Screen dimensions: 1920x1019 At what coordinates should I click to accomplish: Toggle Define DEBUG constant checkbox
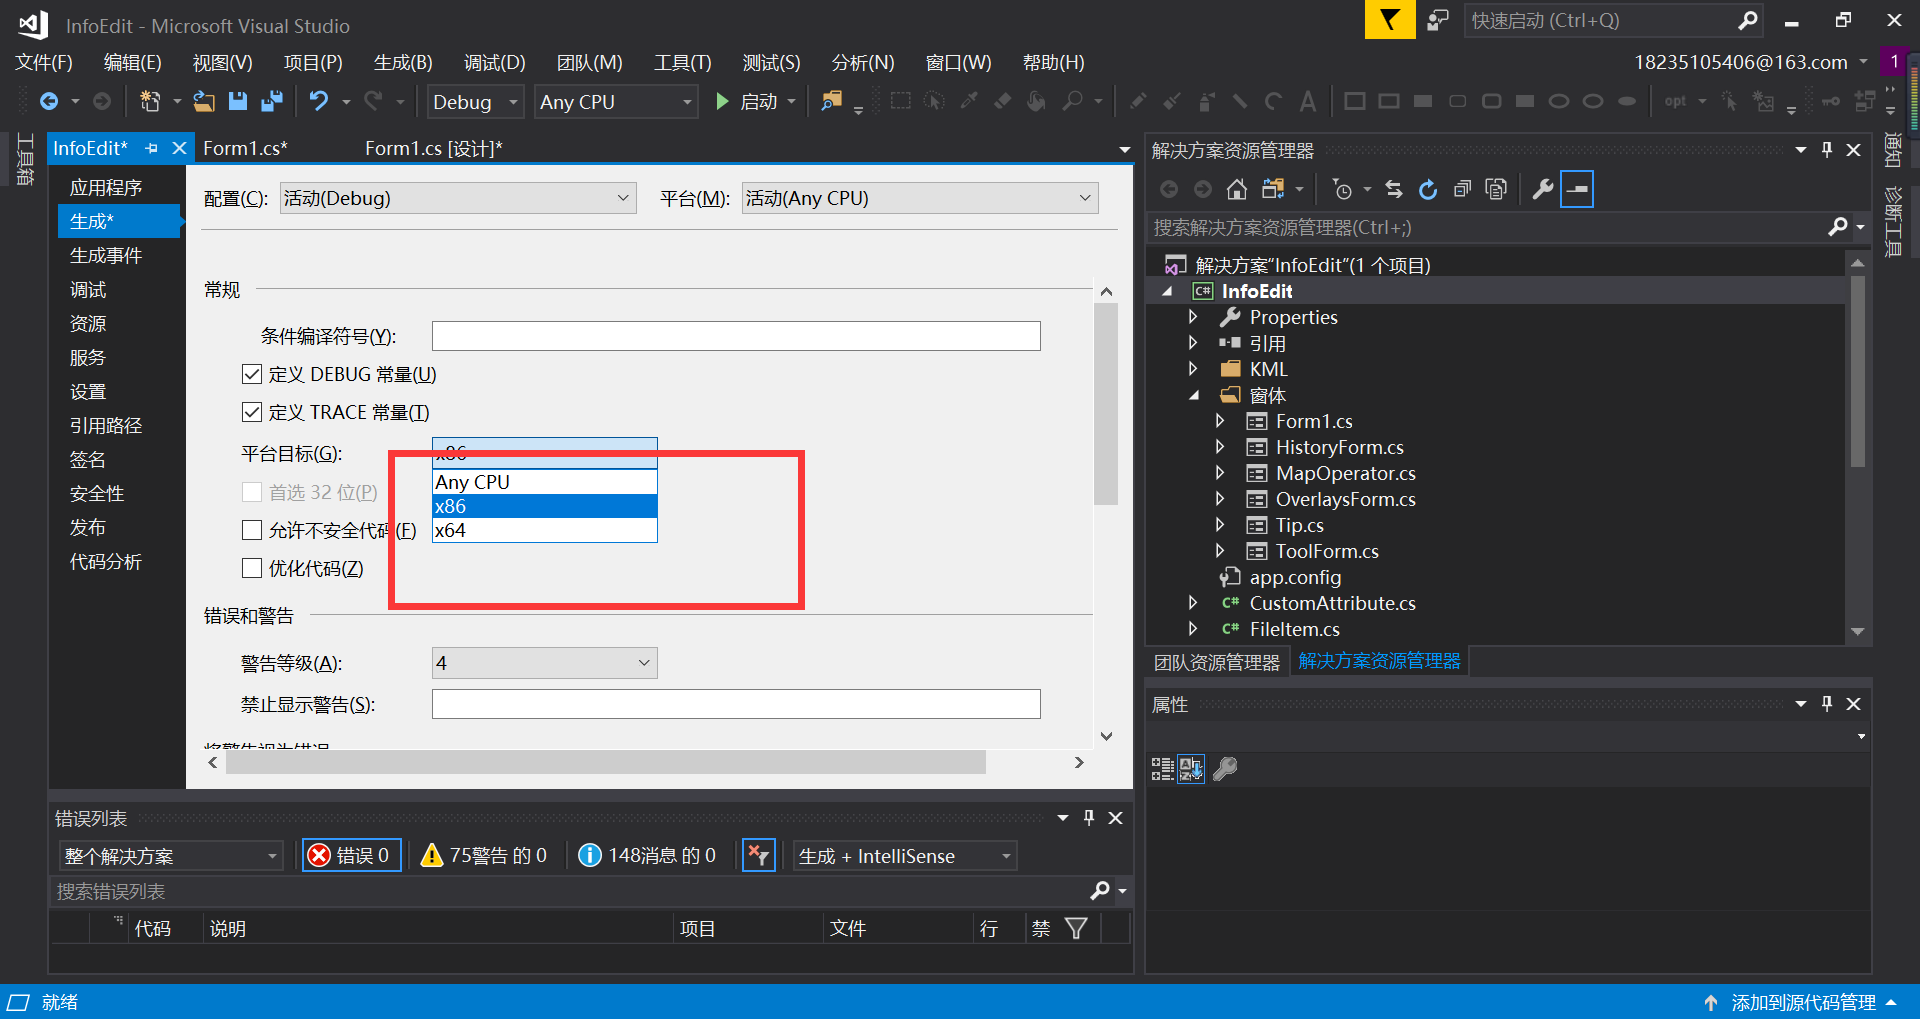252,374
